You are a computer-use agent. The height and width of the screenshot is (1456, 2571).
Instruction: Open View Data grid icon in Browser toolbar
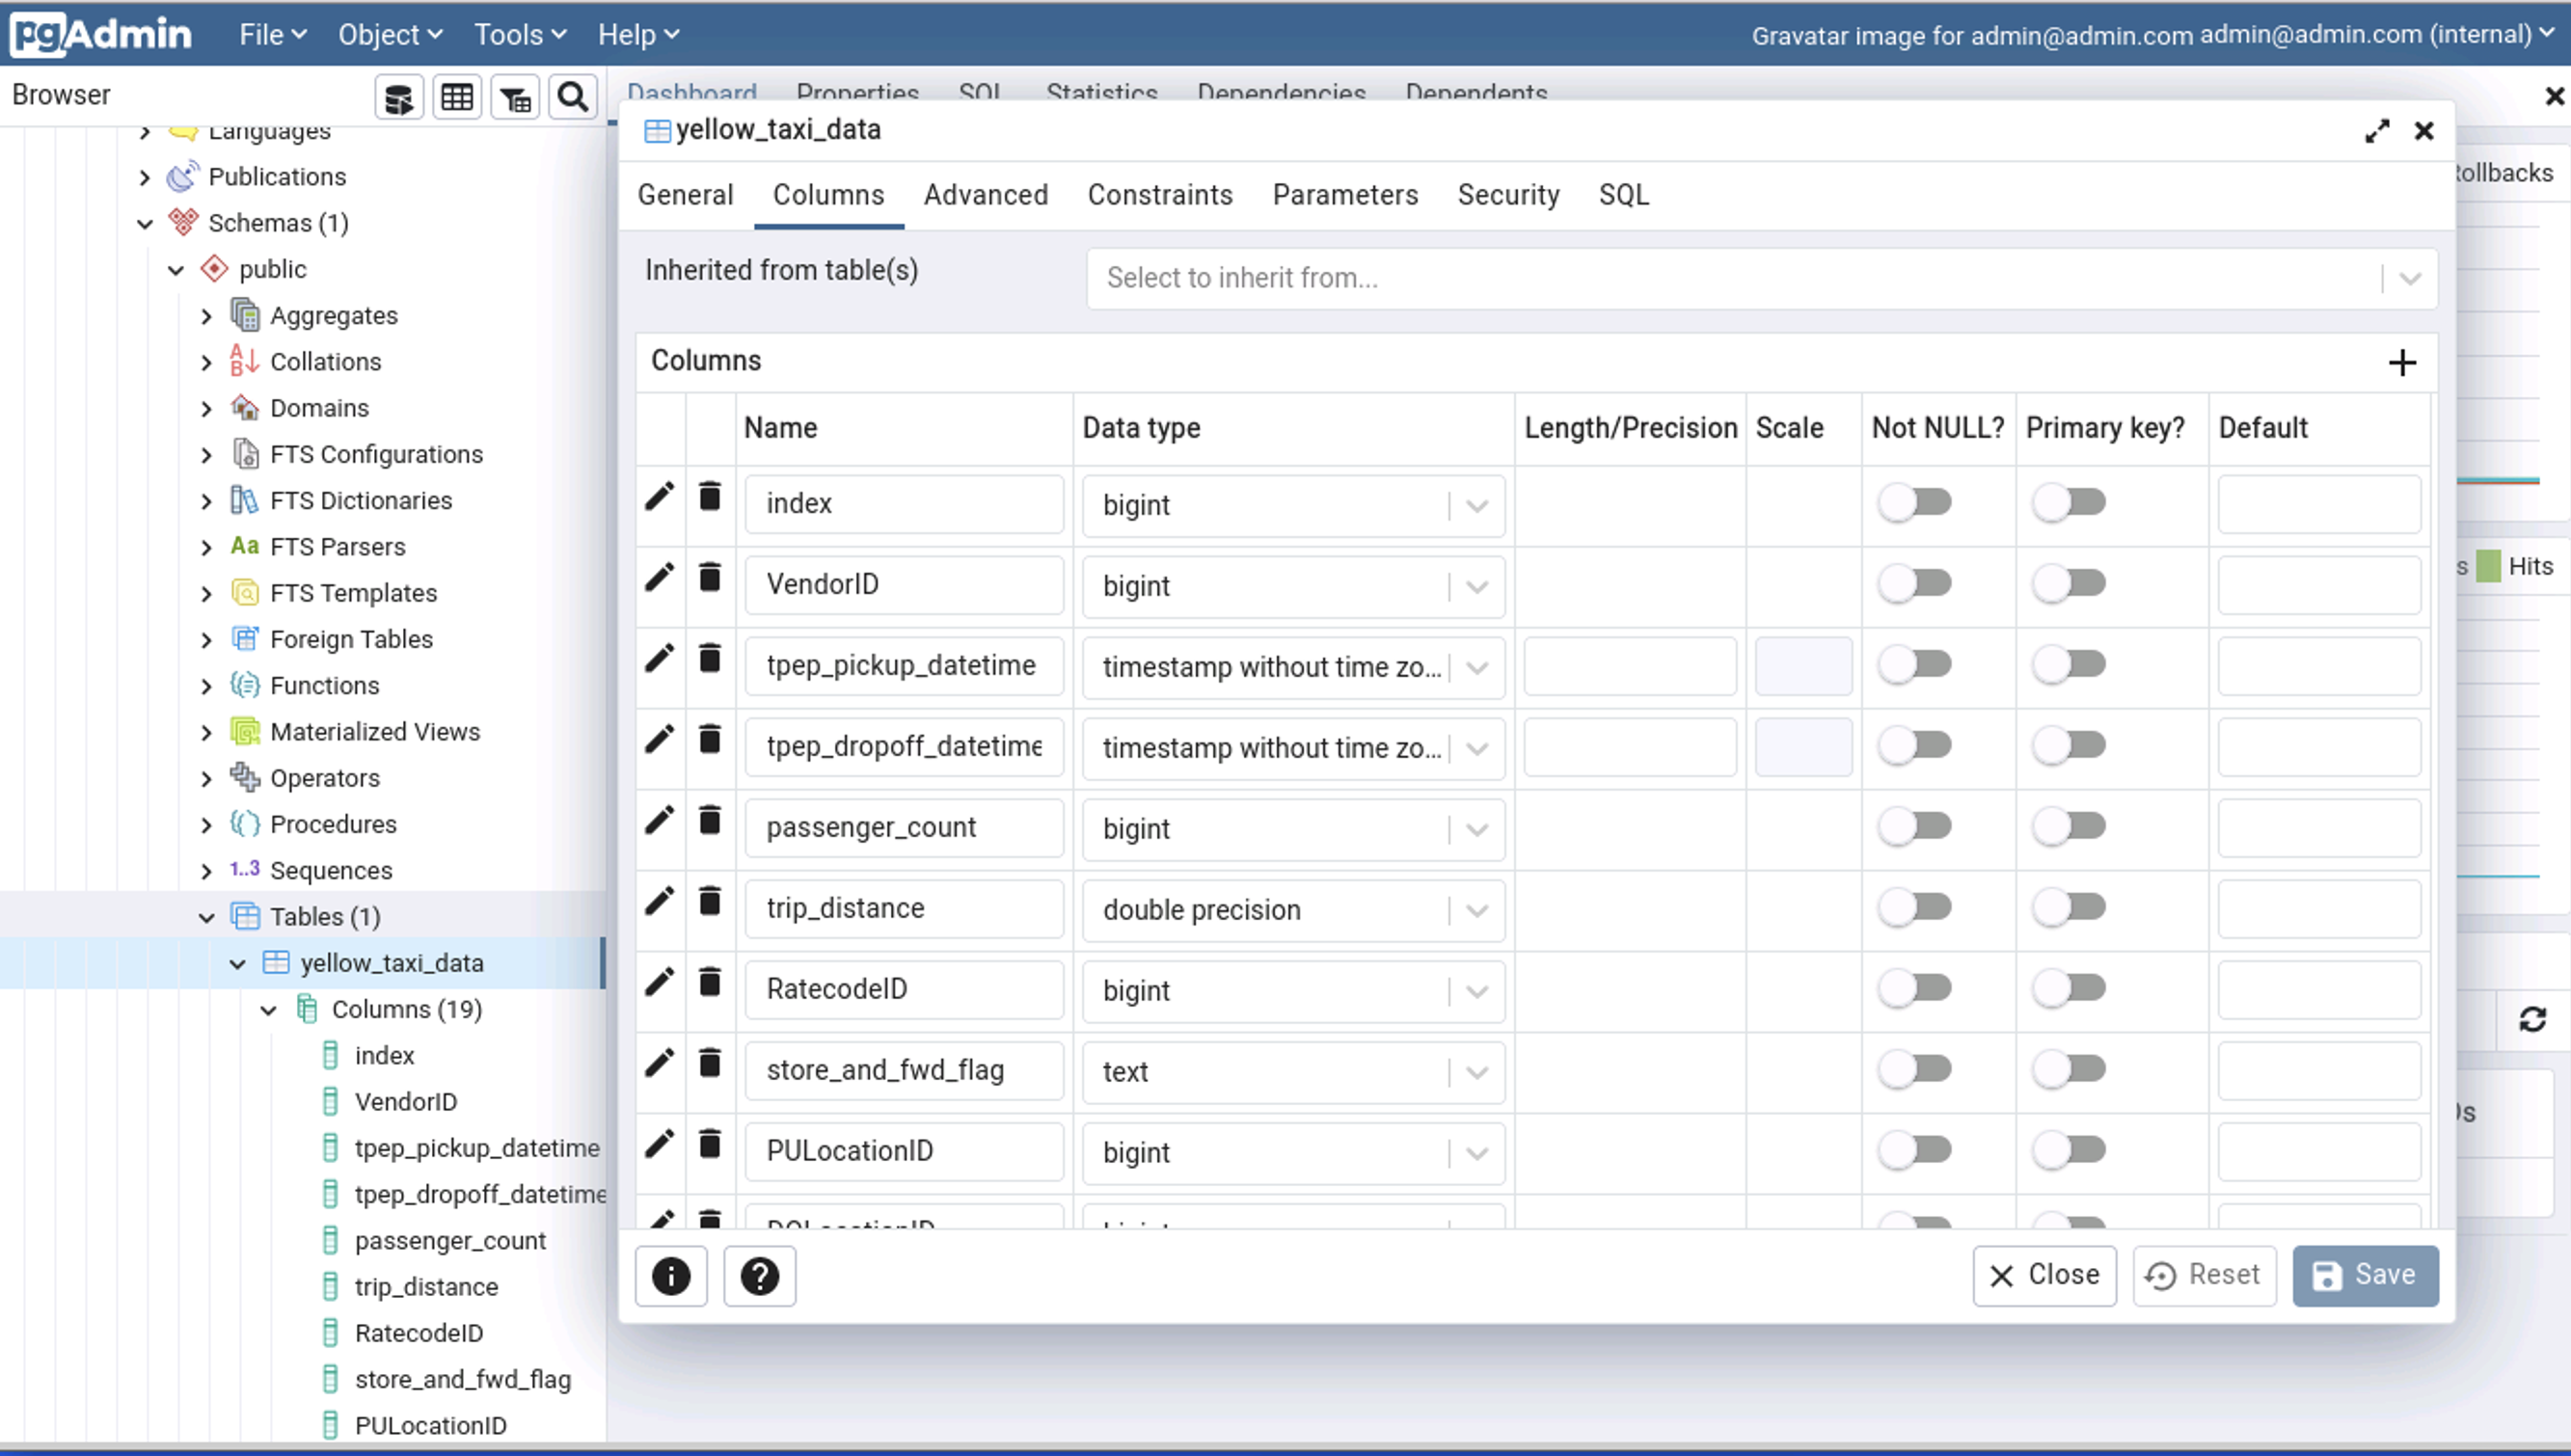pos(457,98)
